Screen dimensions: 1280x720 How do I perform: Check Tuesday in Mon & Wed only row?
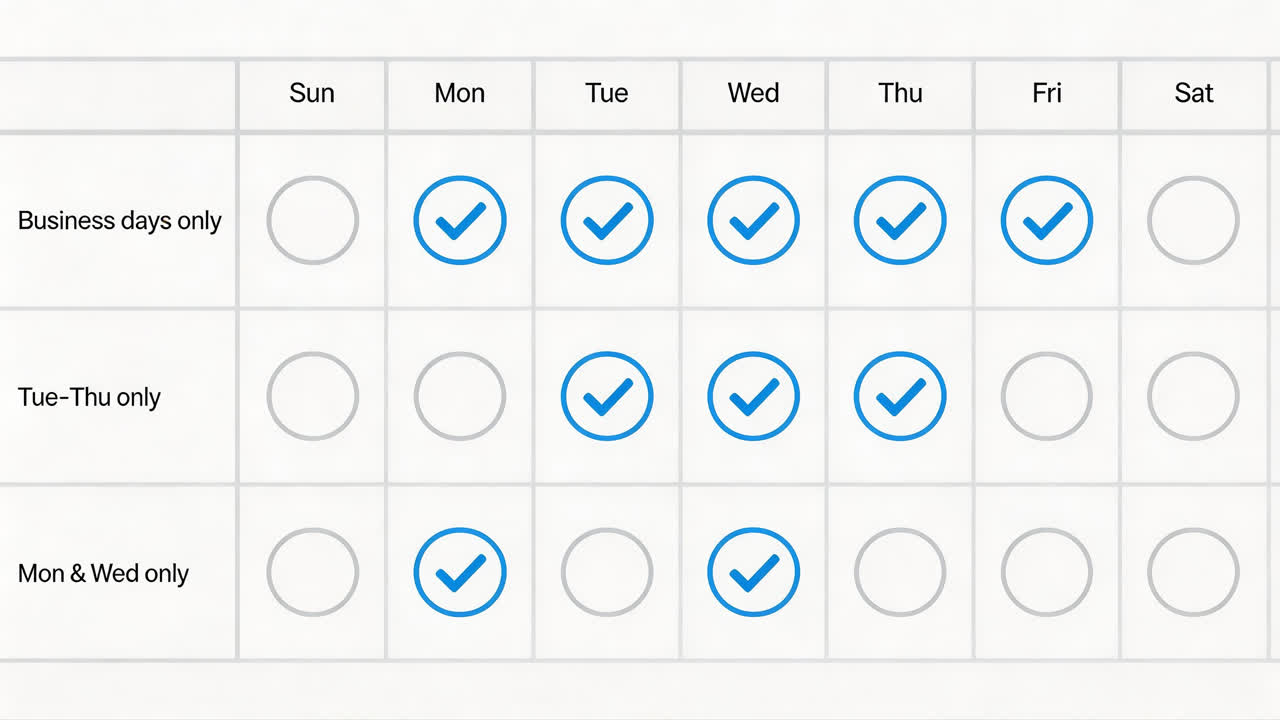coord(607,572)
